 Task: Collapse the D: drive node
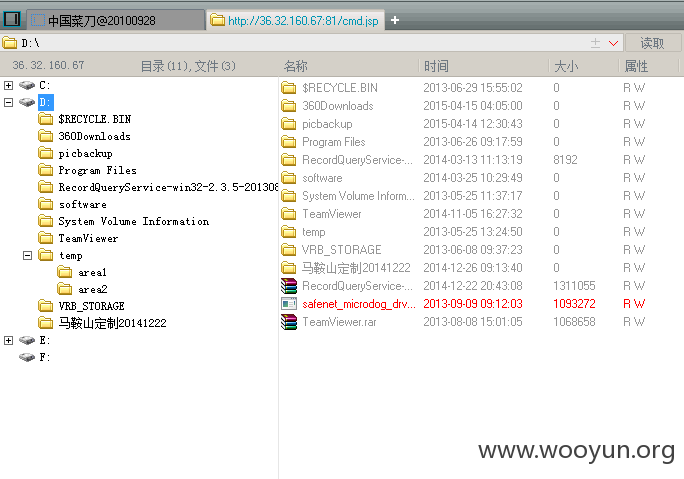[x=8, y=102]
